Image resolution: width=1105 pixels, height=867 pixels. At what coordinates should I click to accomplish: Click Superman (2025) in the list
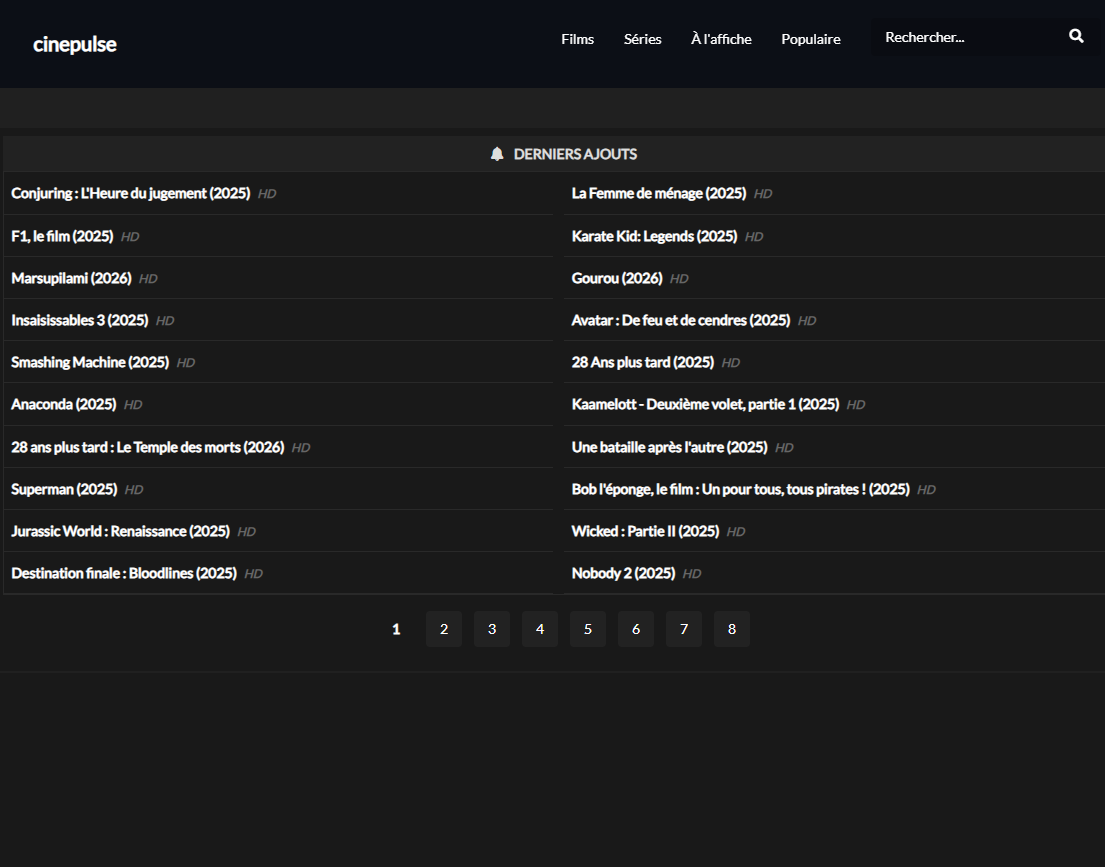coord(64,489)
